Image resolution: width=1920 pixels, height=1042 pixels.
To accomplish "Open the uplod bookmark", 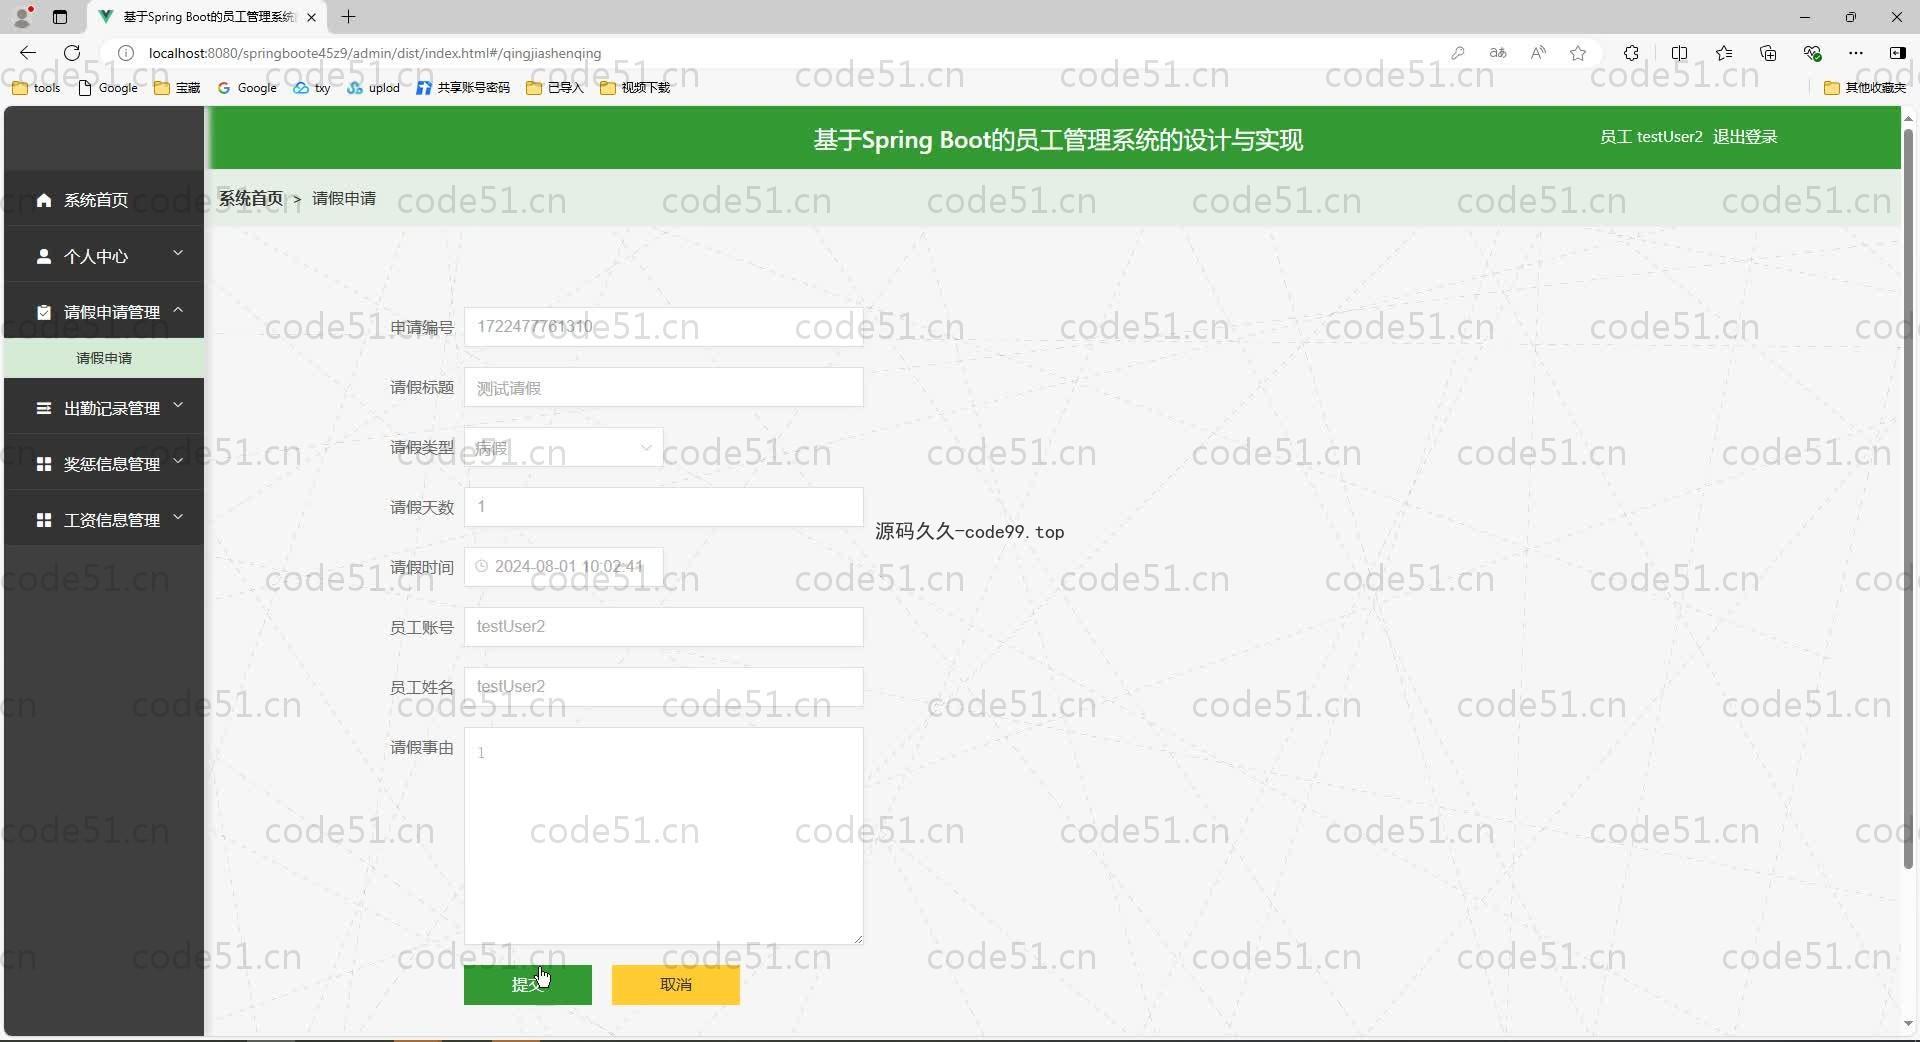I will (x=373, y=88).
